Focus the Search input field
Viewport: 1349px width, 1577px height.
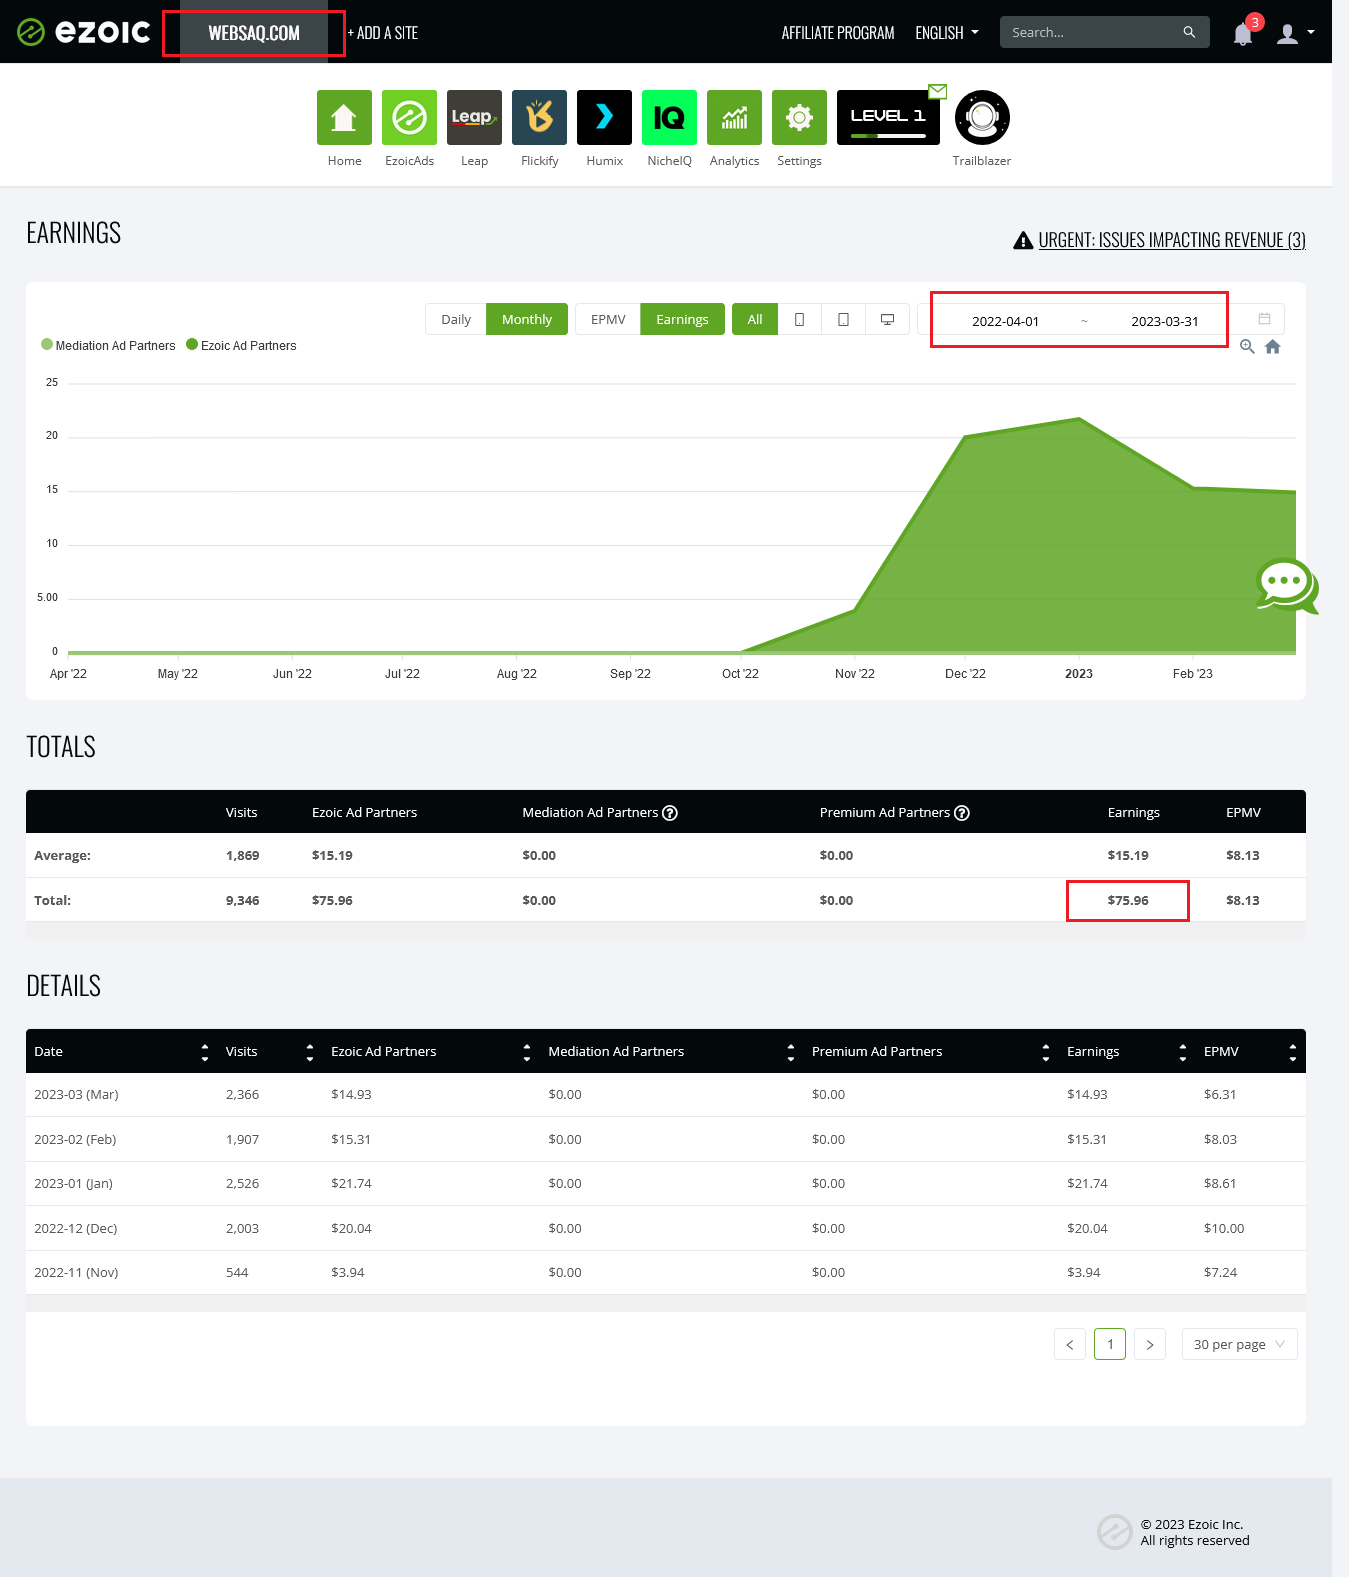pos(1092,32)
